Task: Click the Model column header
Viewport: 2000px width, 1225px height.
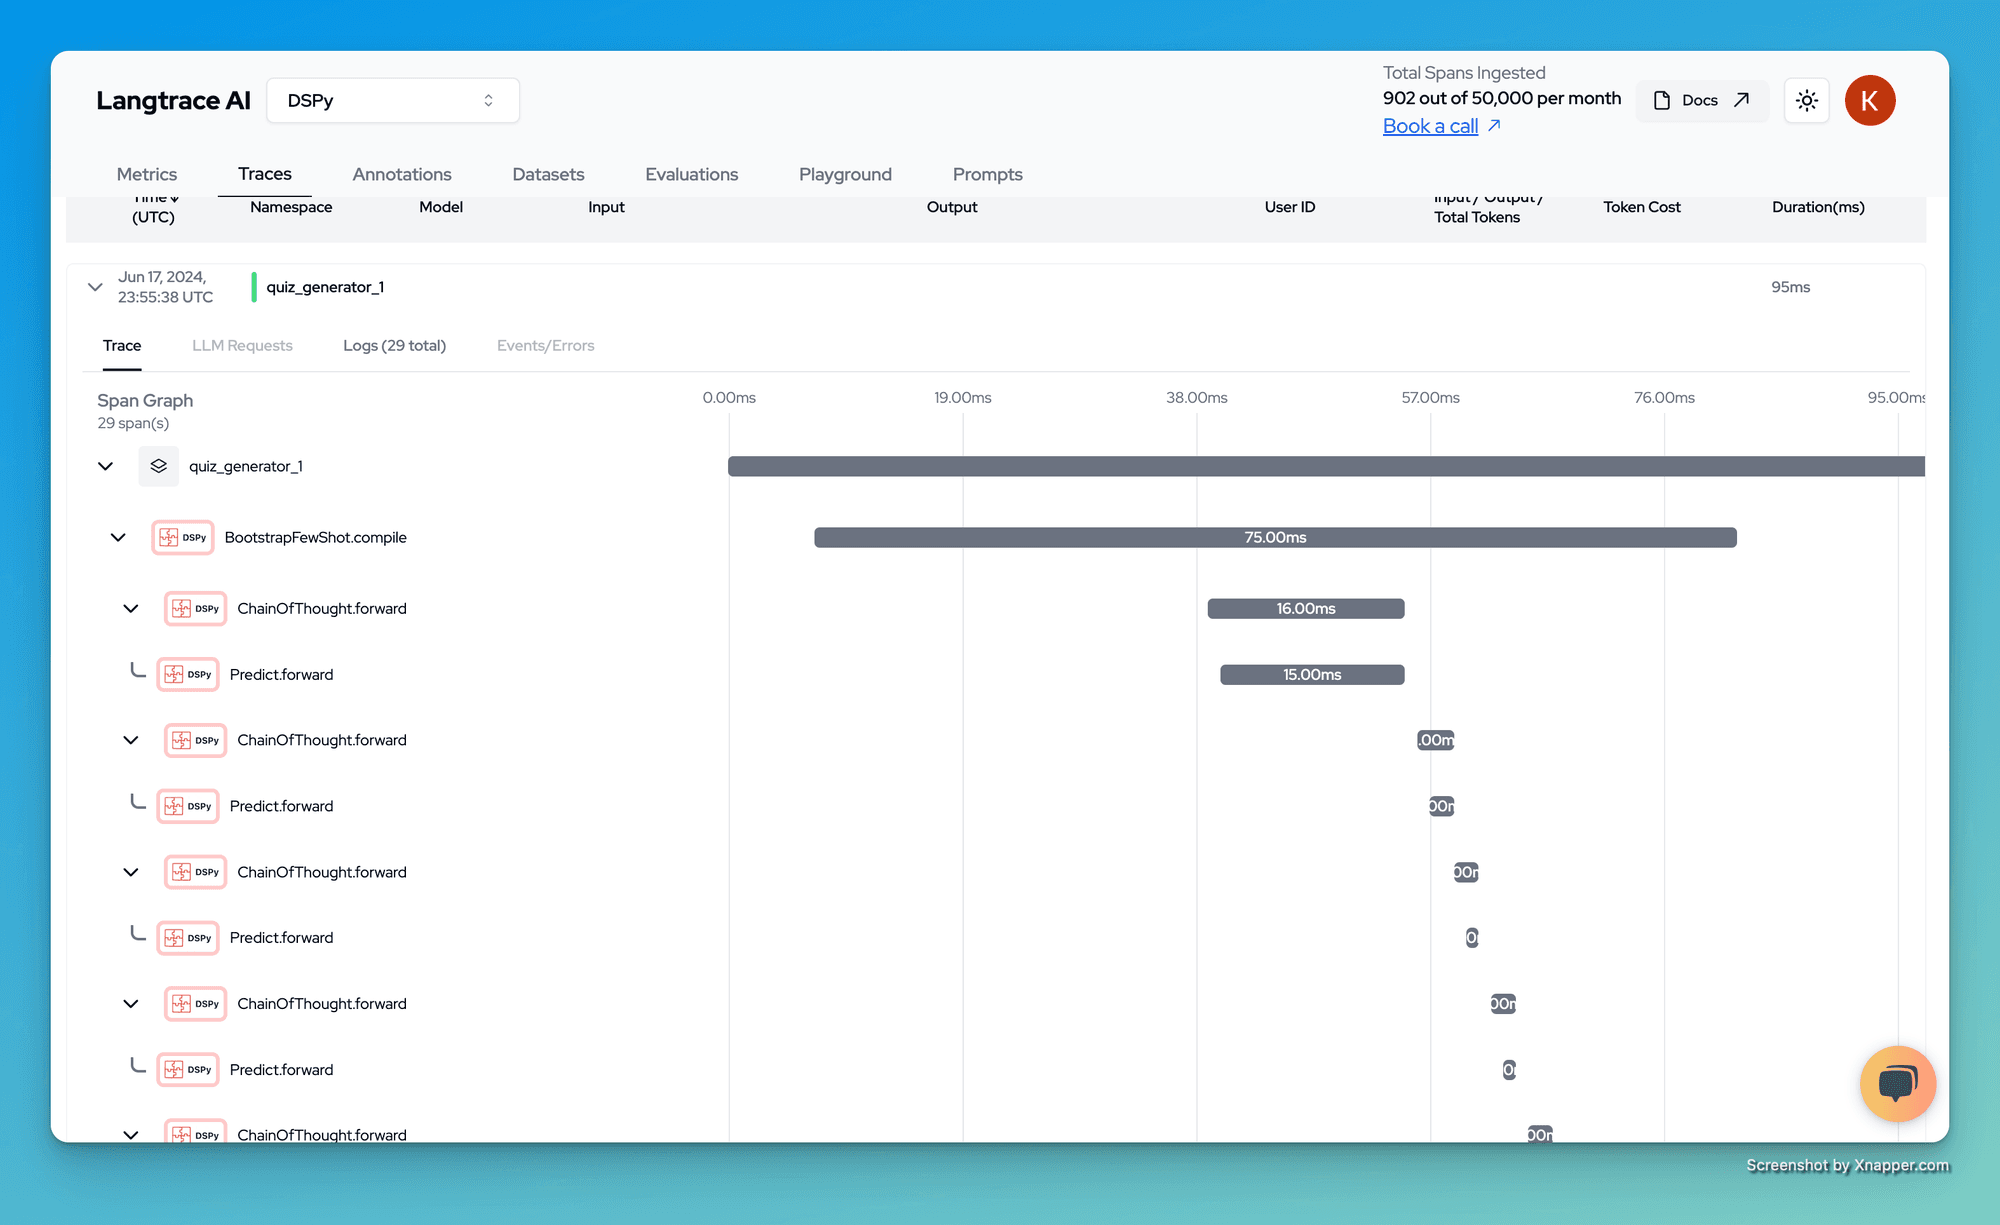Action: click(441, 207)
